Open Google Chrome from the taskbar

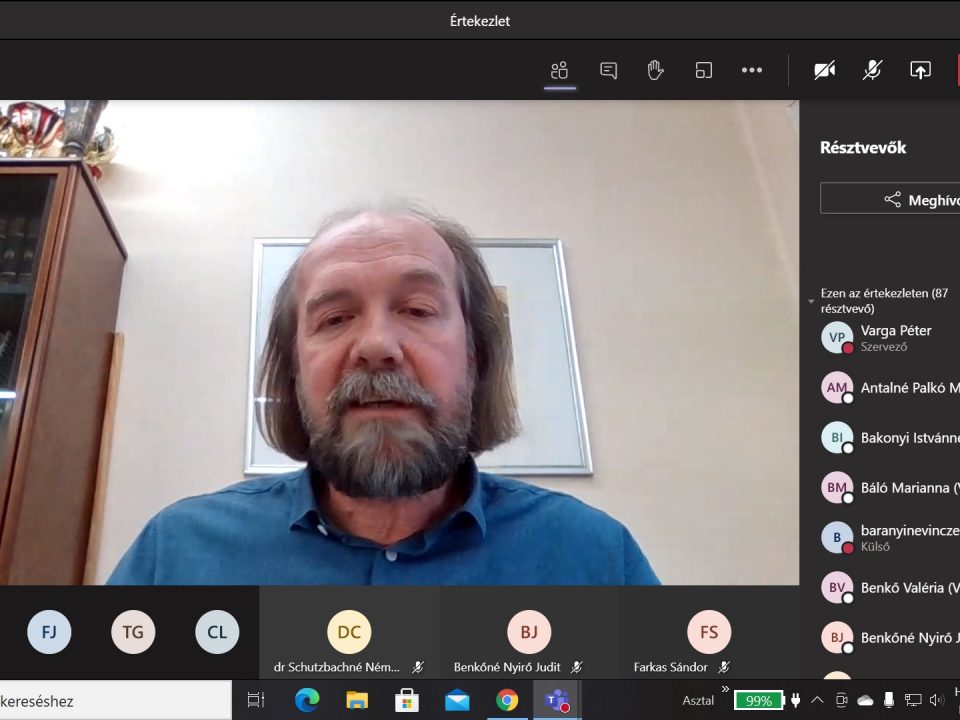tap(507, 700)
